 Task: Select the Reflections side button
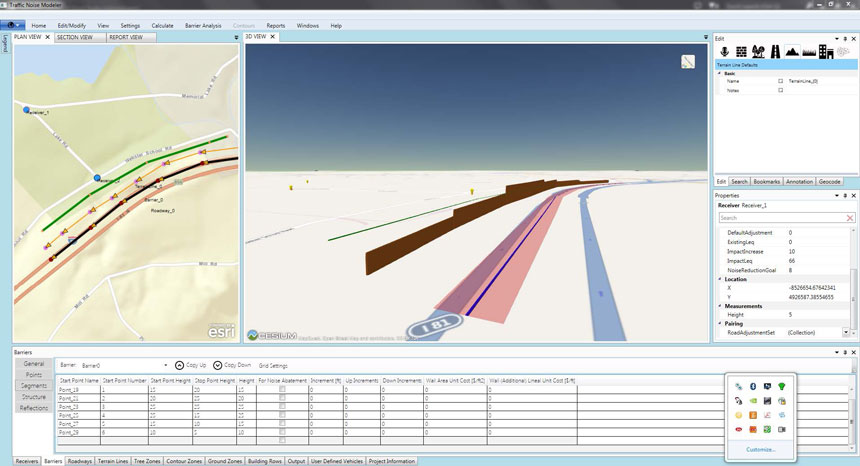34,408
